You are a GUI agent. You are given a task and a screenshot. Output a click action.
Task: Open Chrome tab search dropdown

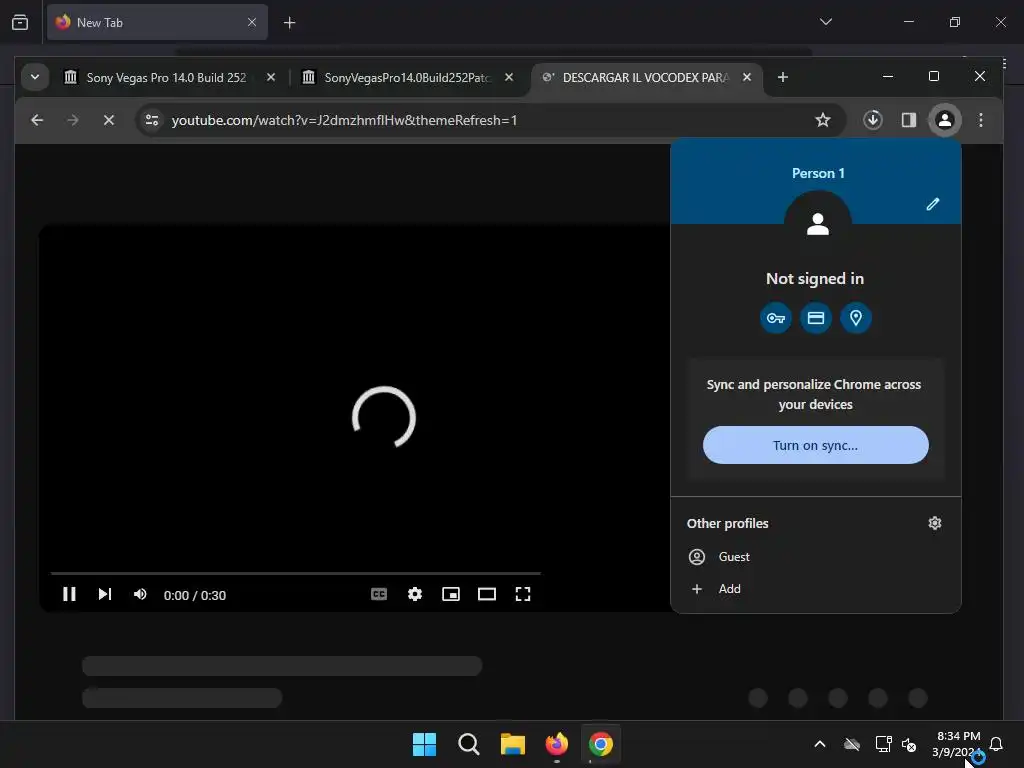pyautogui.click(x=35, y=77)
